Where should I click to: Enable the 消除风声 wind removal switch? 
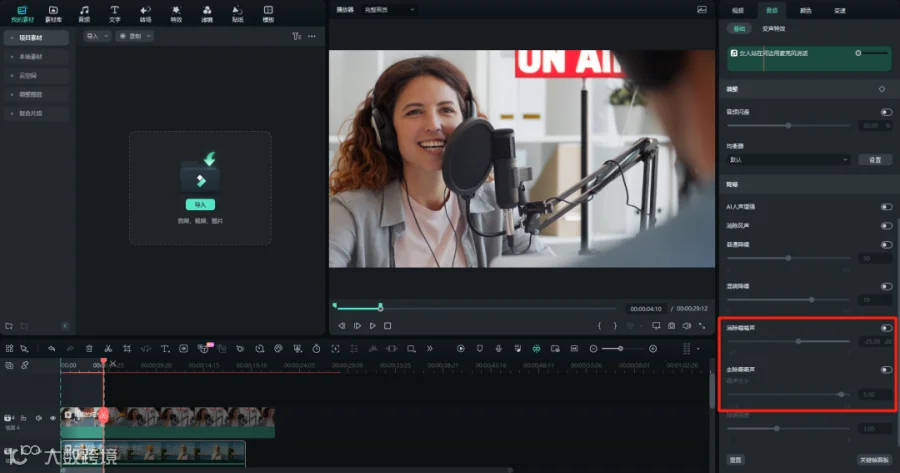886,226
